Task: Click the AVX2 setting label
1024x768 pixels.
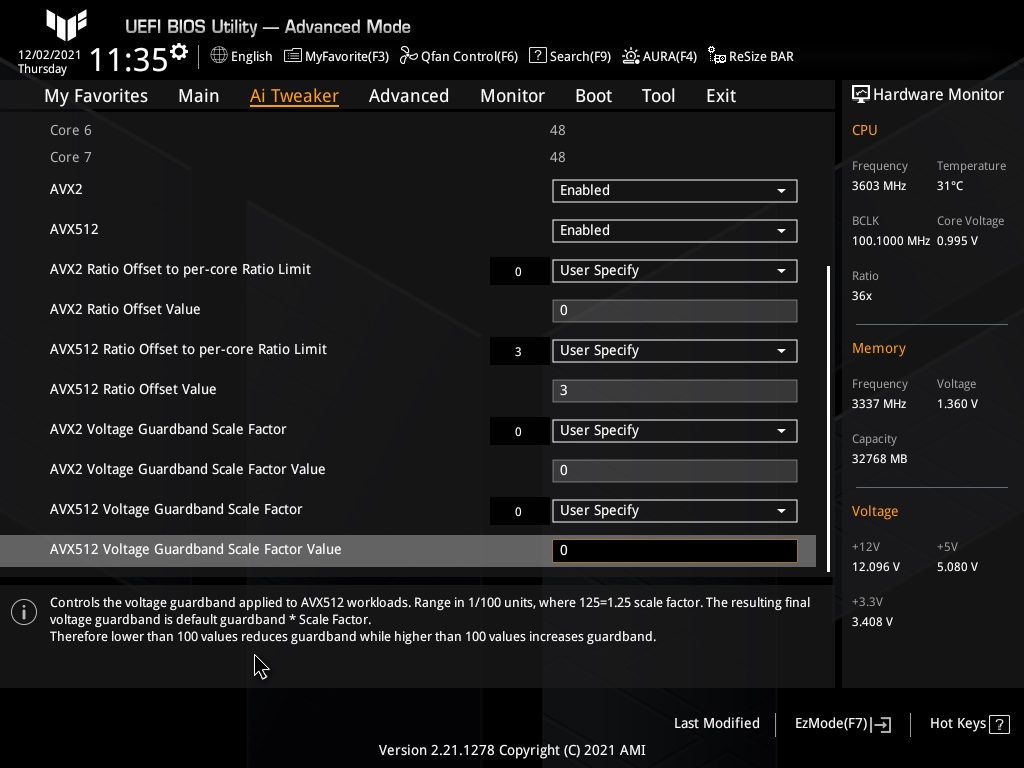Action: click(x=66, y=189)
